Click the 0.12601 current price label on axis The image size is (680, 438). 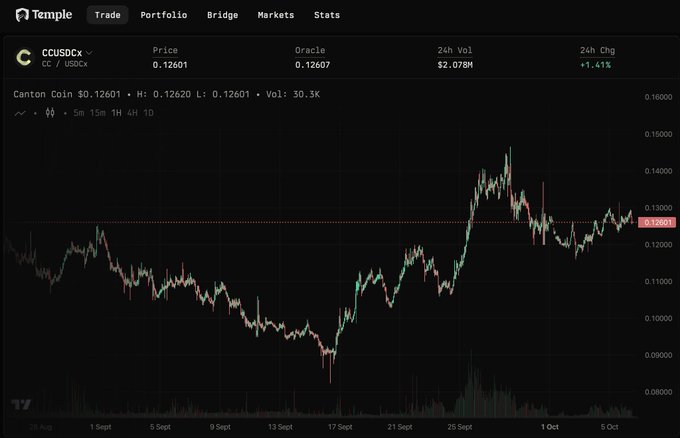(x=657, y=222)
